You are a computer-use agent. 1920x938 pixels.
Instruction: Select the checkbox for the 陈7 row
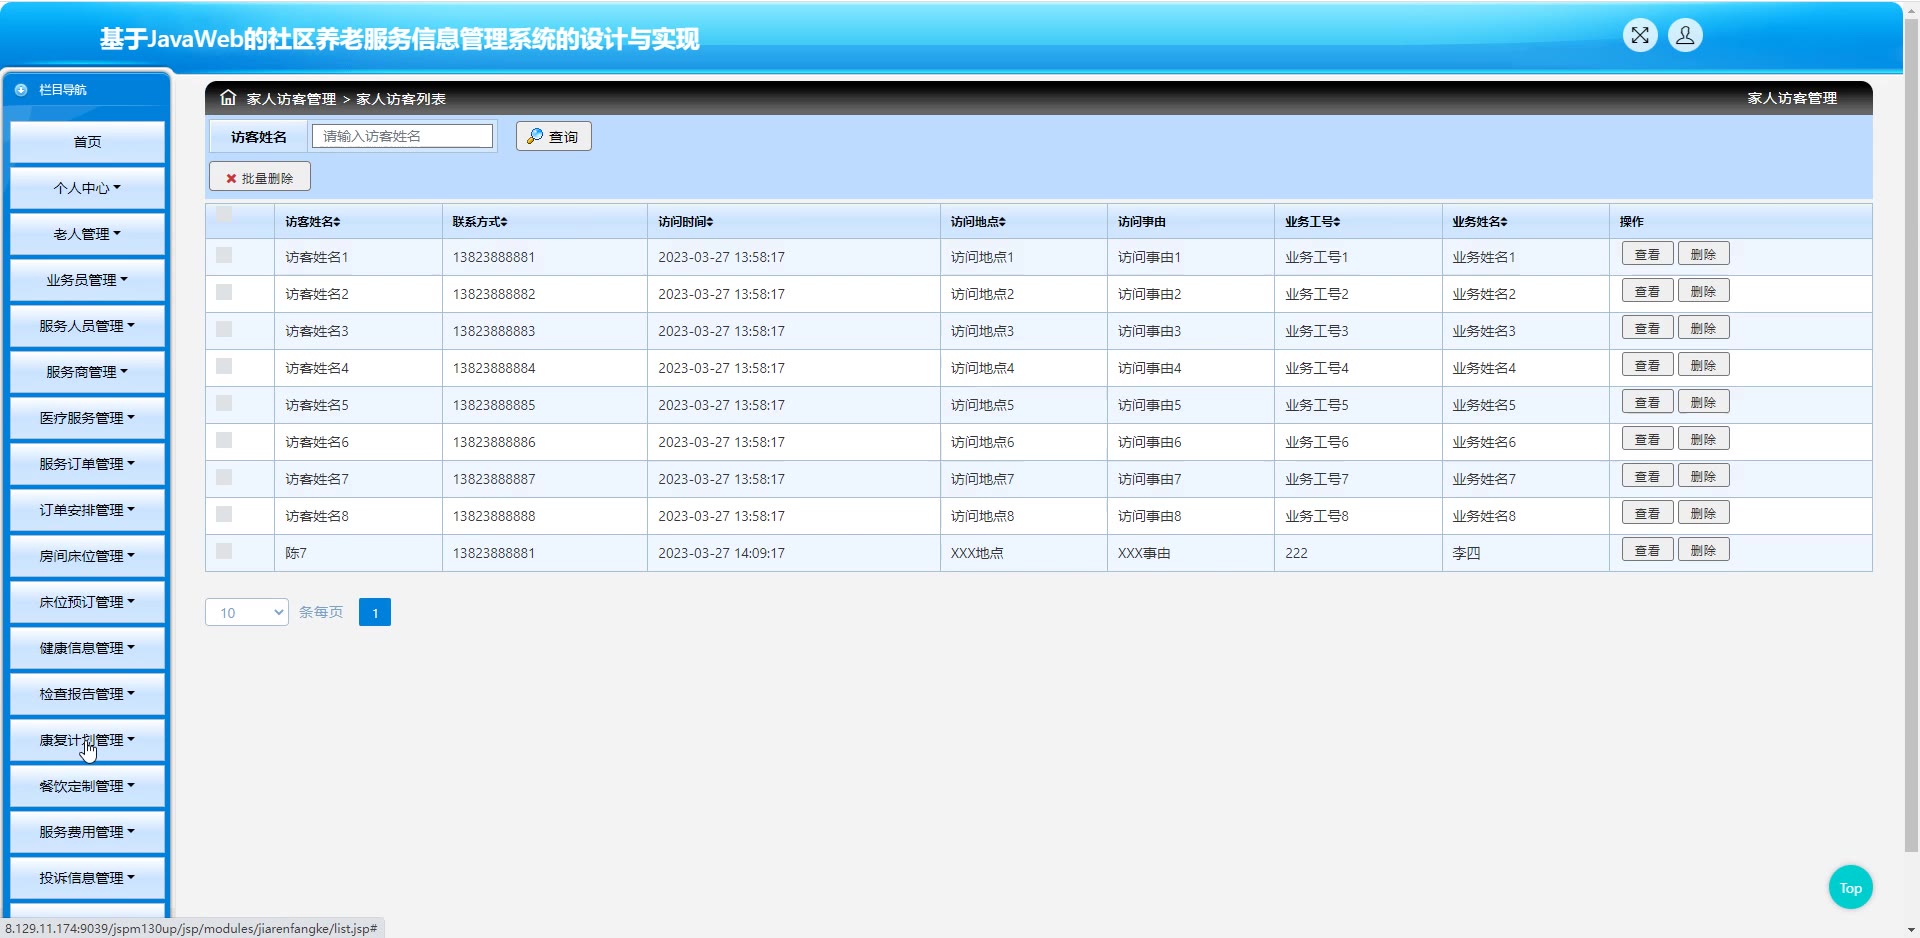click(224, 552)
